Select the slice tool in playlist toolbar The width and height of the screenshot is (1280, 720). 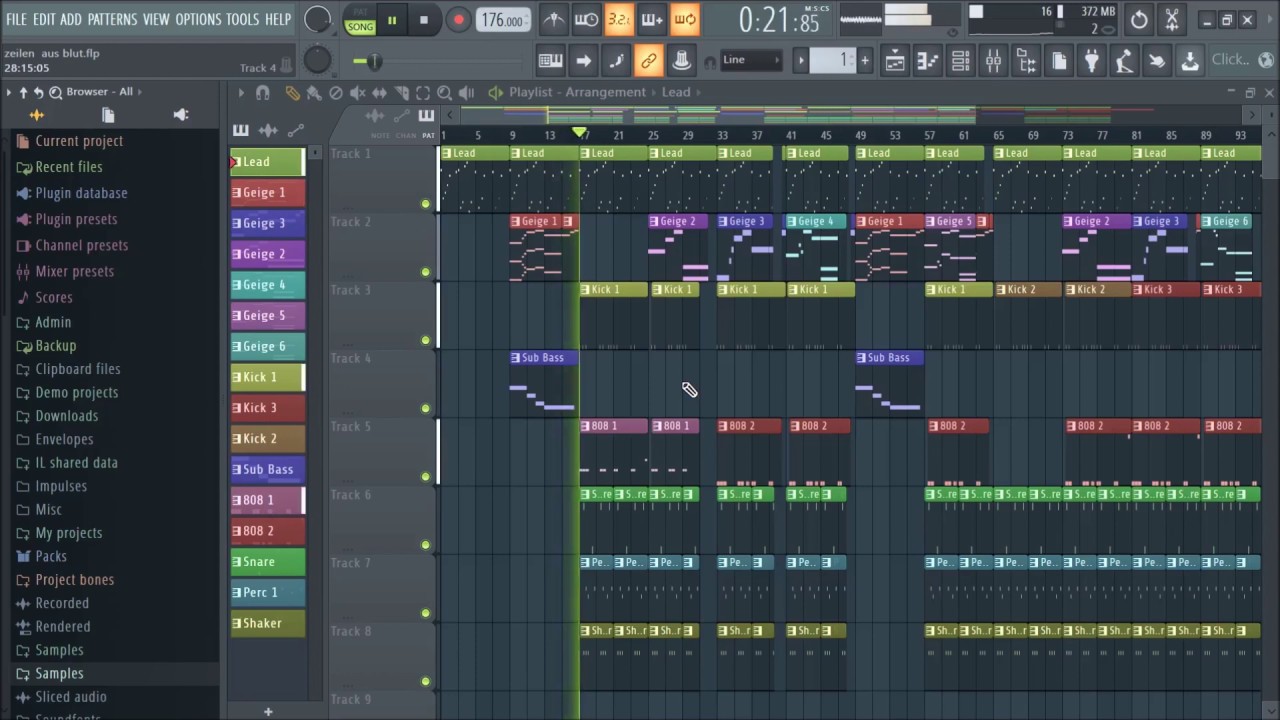pos(401,92)
